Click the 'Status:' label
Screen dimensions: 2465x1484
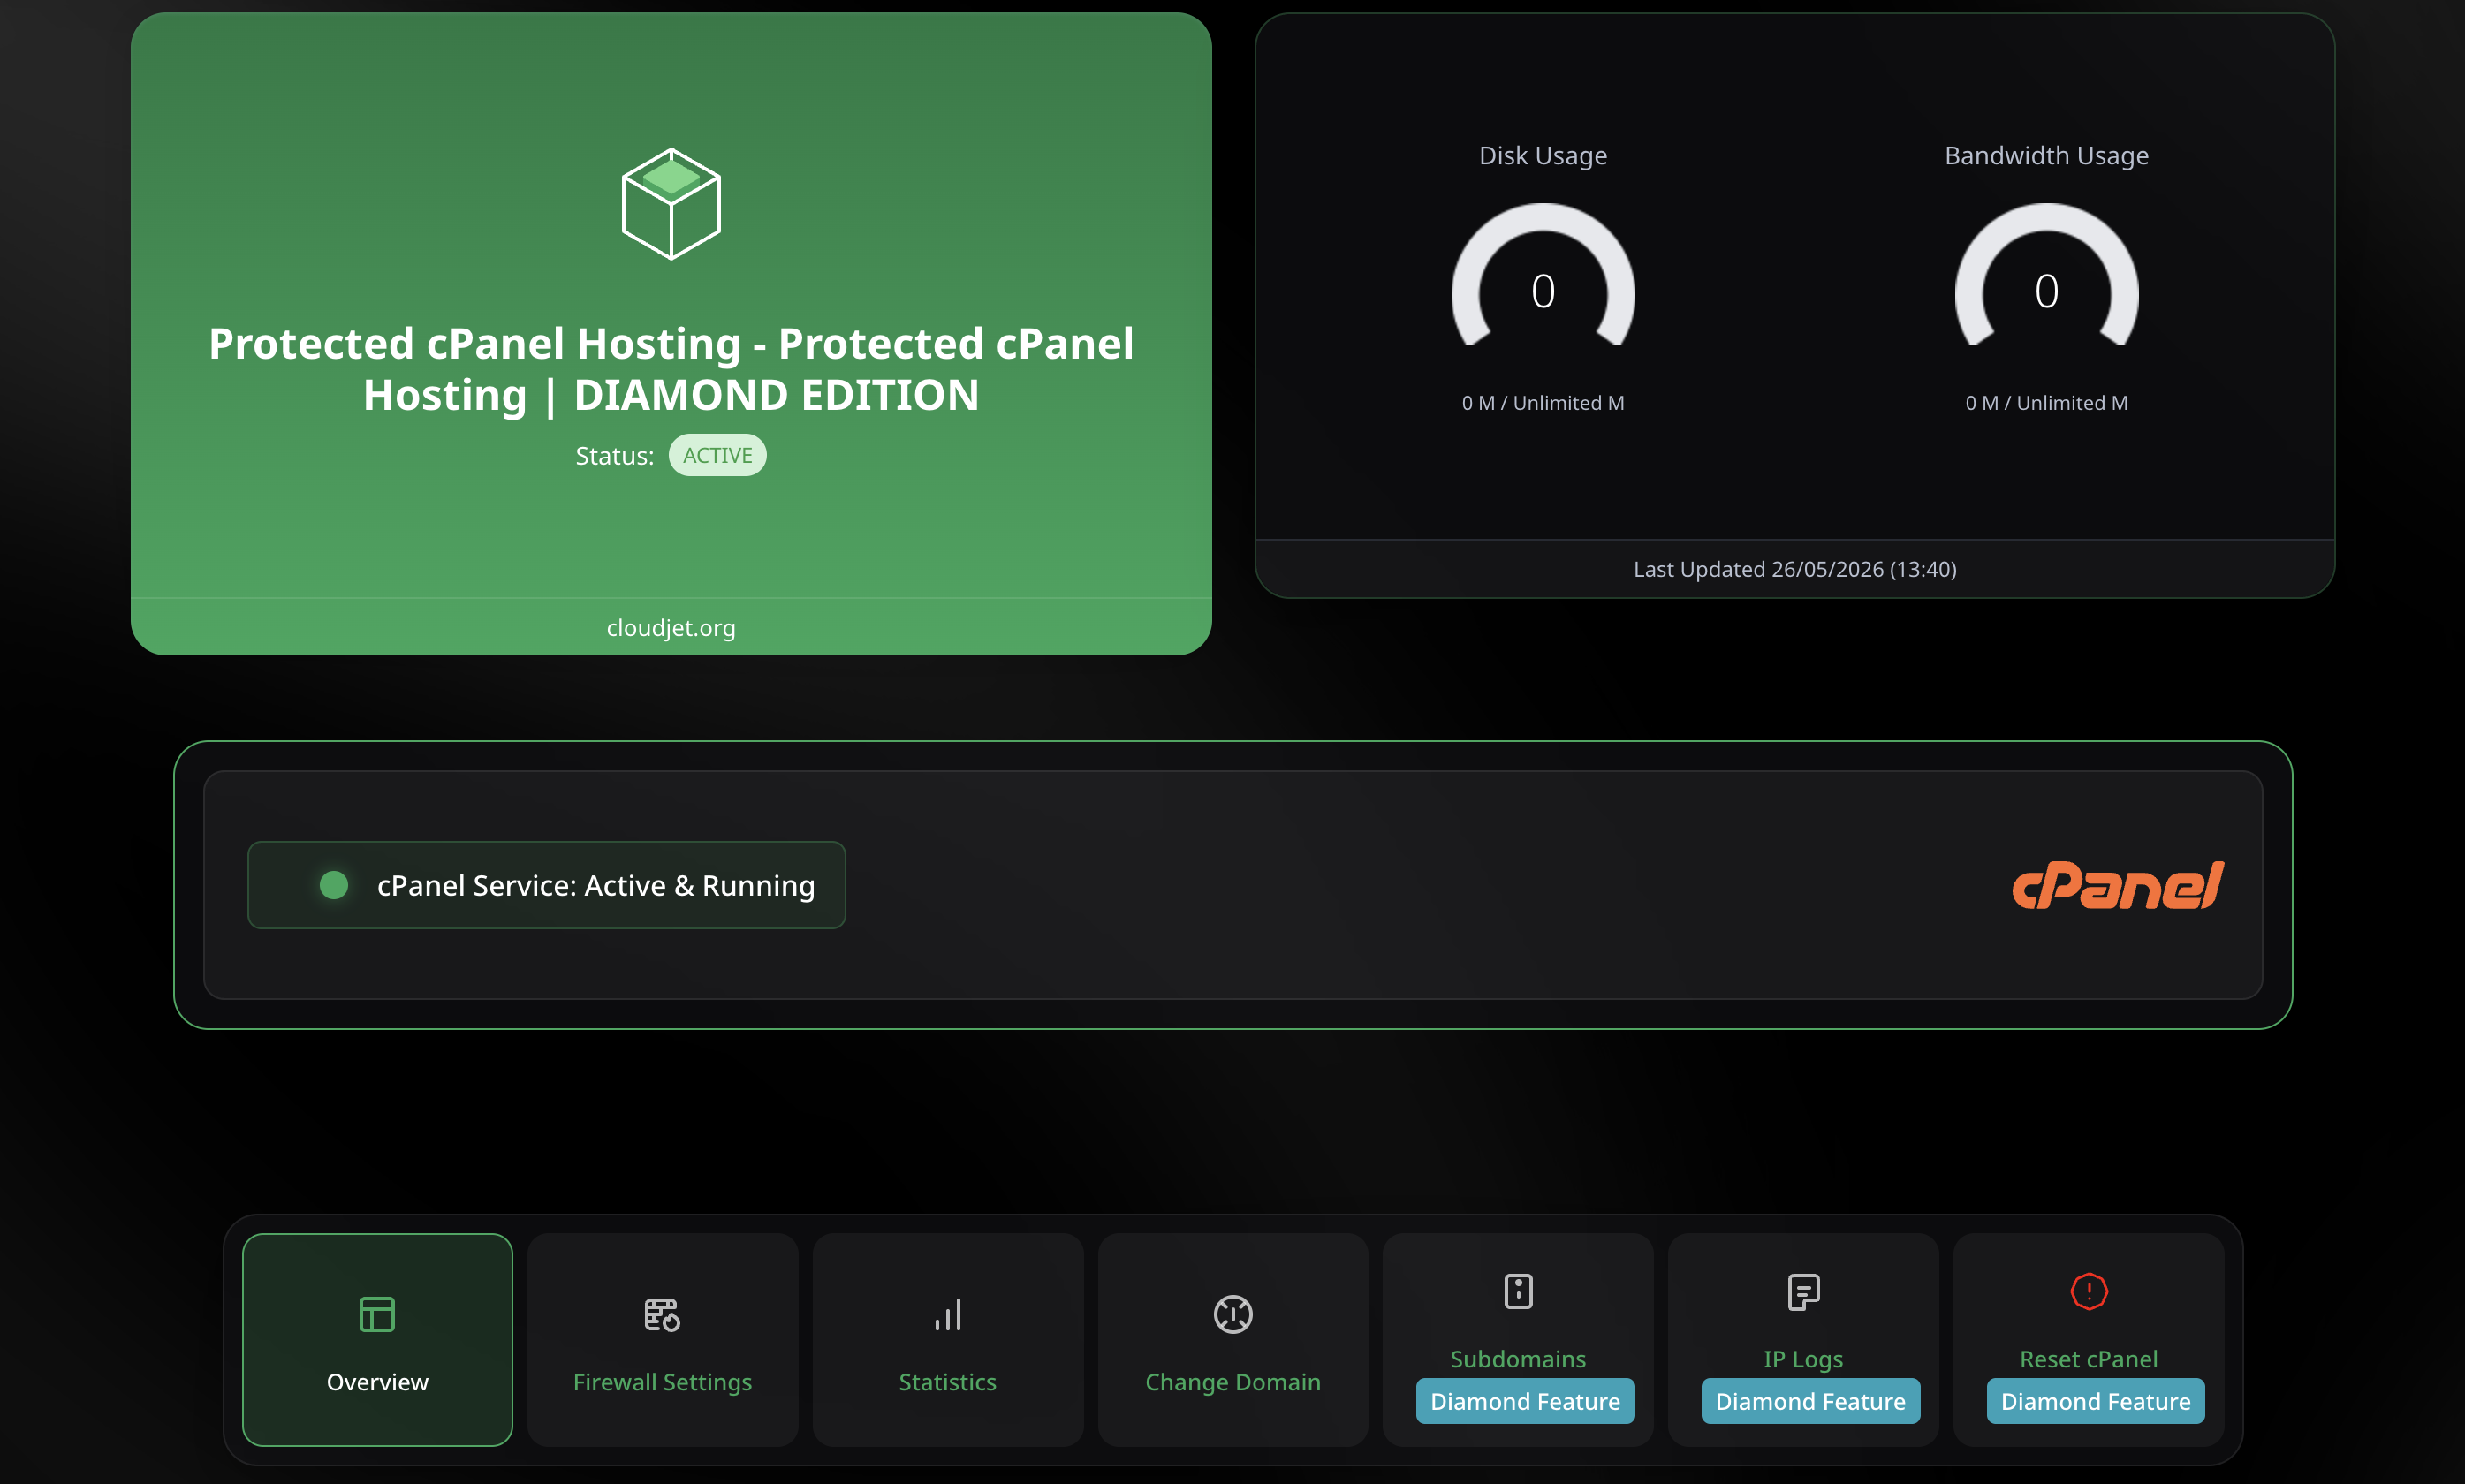(x=614, y=456)
